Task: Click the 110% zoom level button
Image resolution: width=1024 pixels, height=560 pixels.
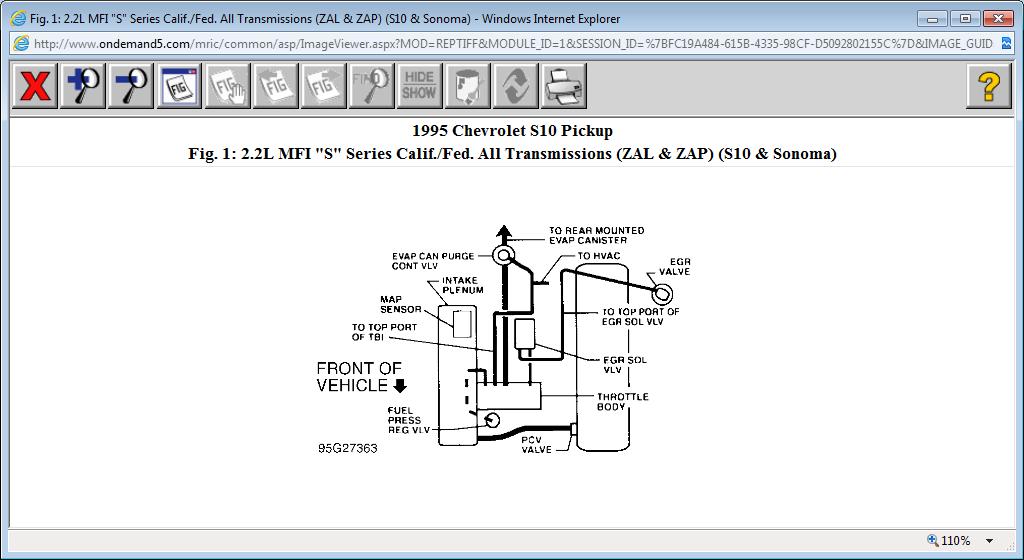Action: point(949,540)
